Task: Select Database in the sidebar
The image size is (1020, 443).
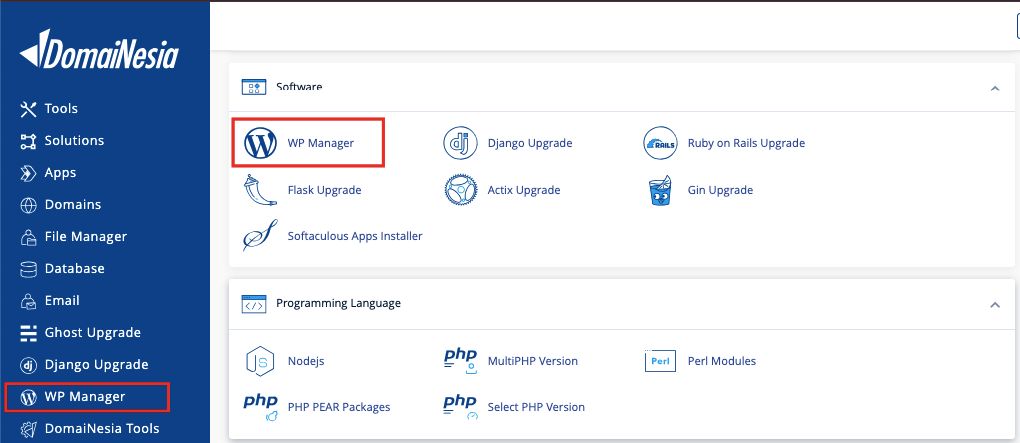Action: (75, 269)
